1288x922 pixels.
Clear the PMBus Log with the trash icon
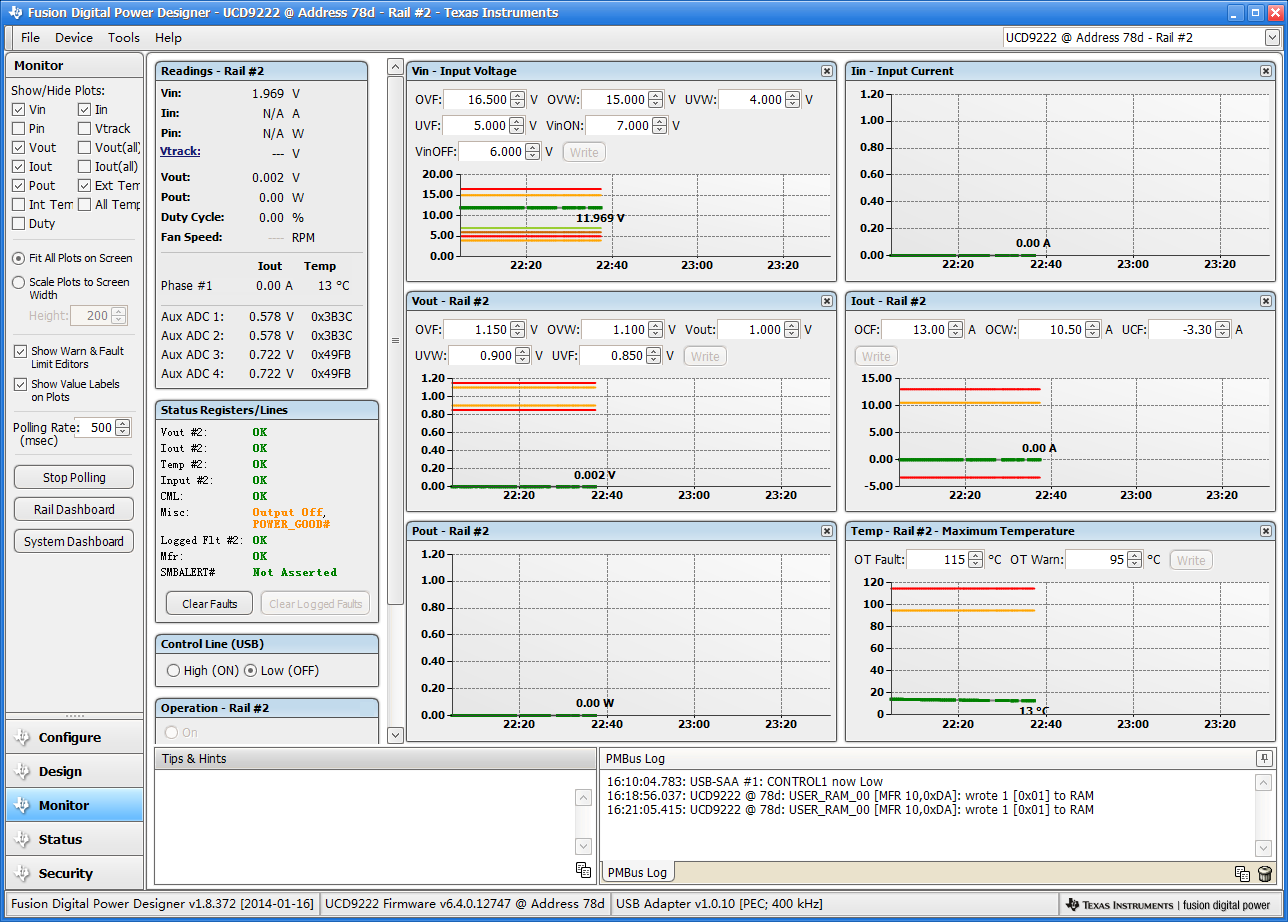(x=1265, y=873)
